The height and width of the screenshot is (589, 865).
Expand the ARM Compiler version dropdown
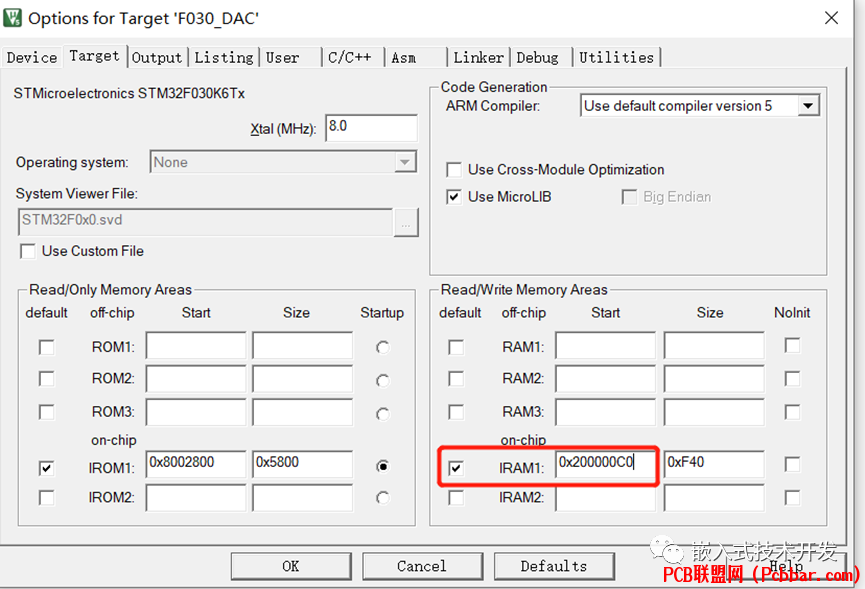click(x=700, y=106)
